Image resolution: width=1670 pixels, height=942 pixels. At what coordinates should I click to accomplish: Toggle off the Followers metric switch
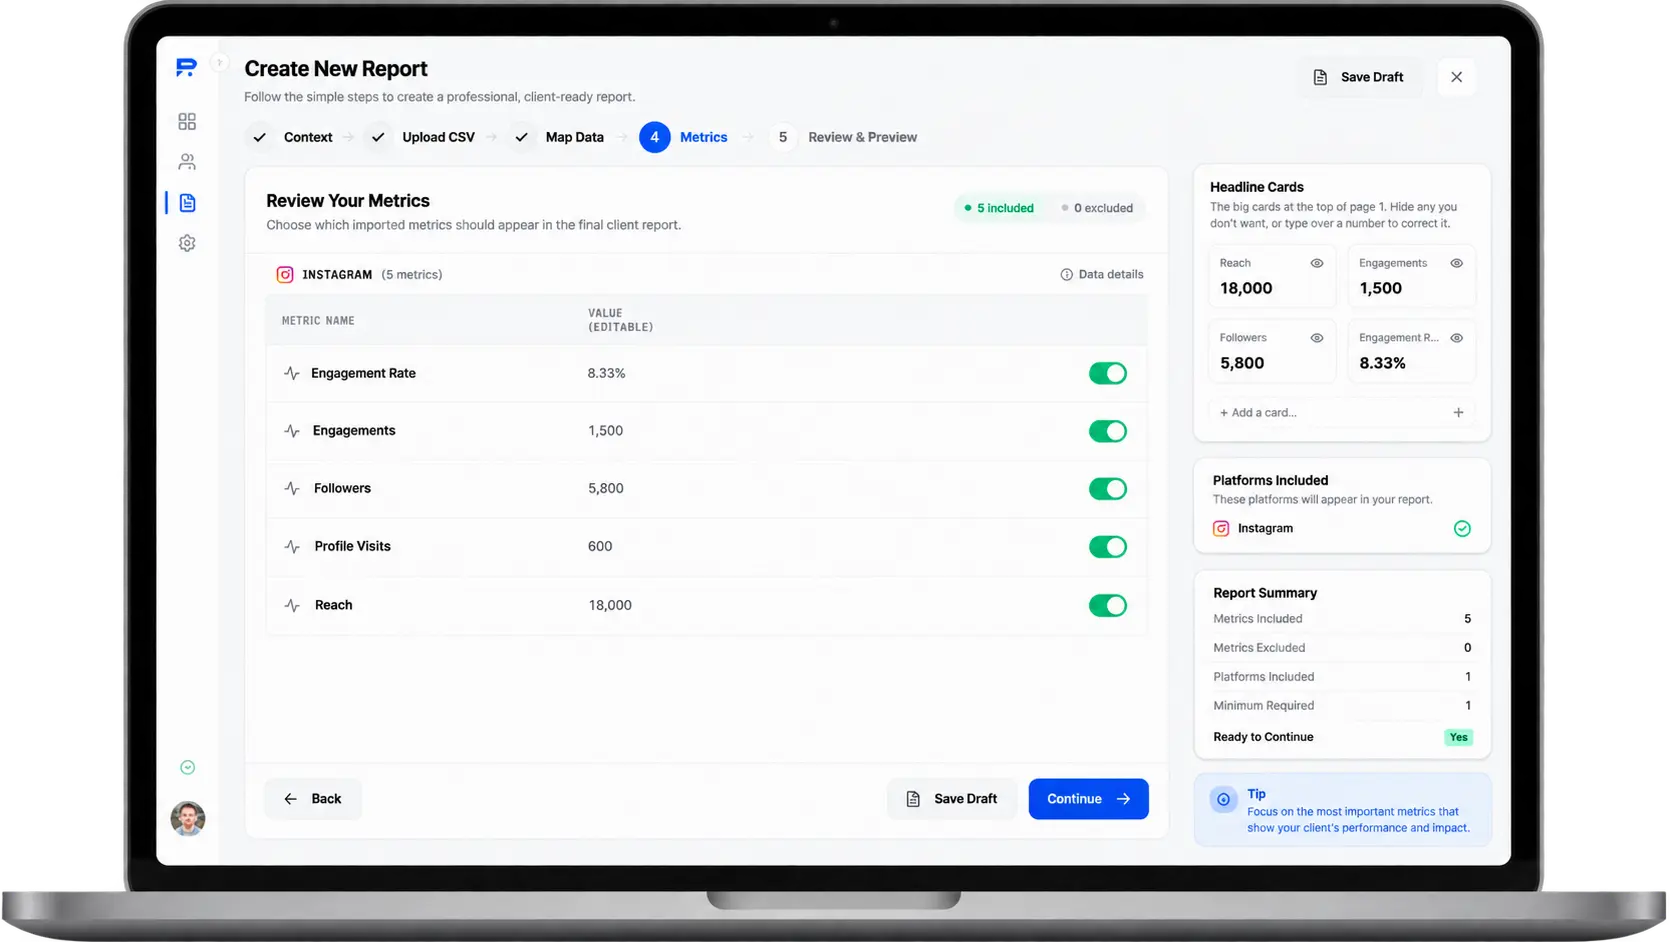[x=1107, y=489]
